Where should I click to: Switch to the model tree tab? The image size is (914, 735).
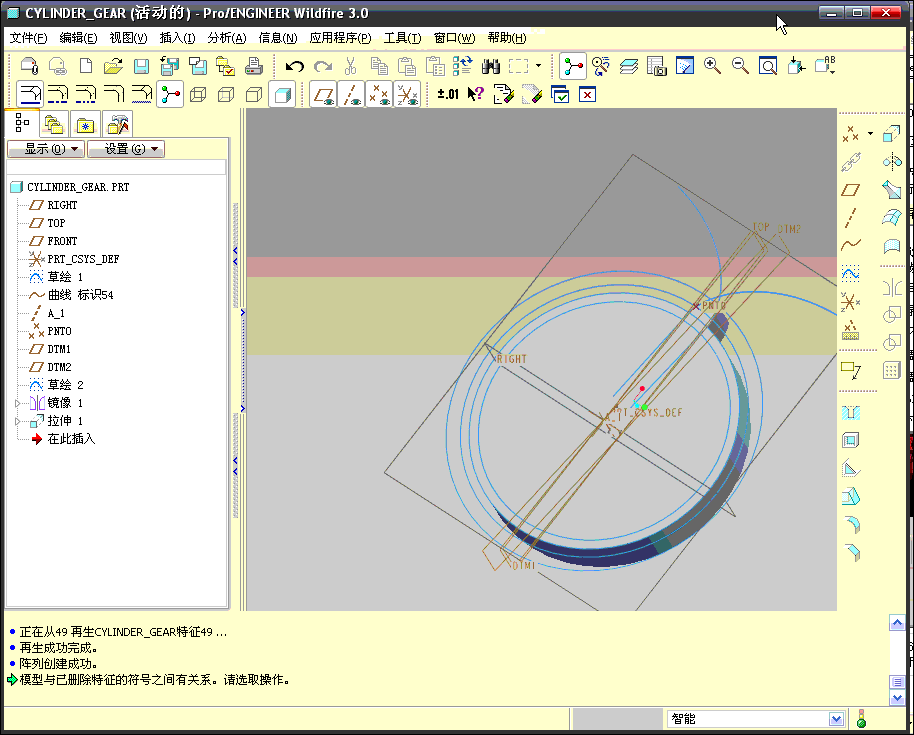22,123
